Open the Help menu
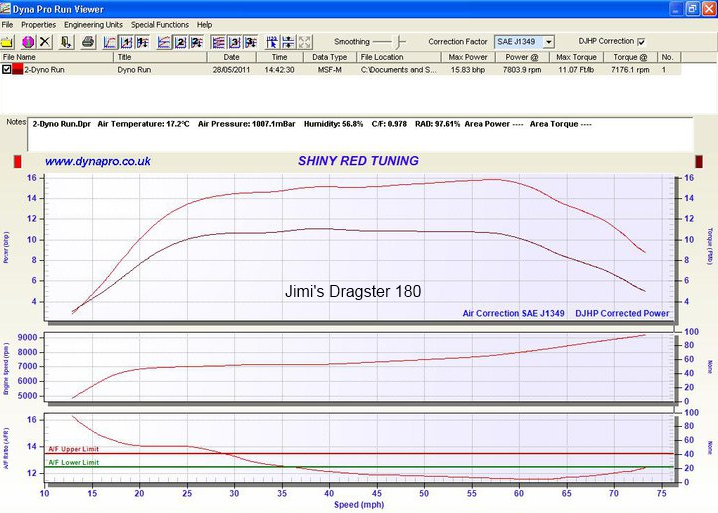The height and width of the screenshot is (513, 718). pos(204,25)
